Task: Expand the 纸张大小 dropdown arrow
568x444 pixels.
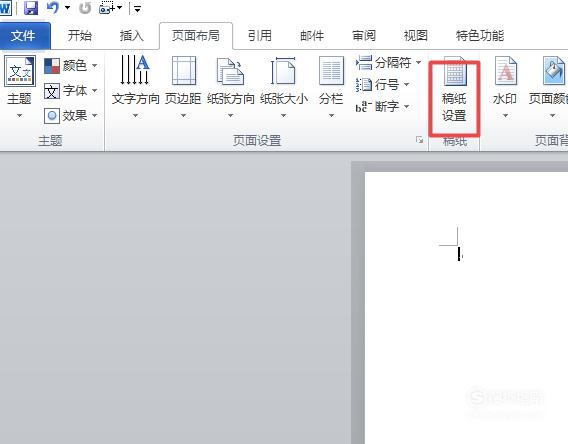Action: [x=284, y=116]
